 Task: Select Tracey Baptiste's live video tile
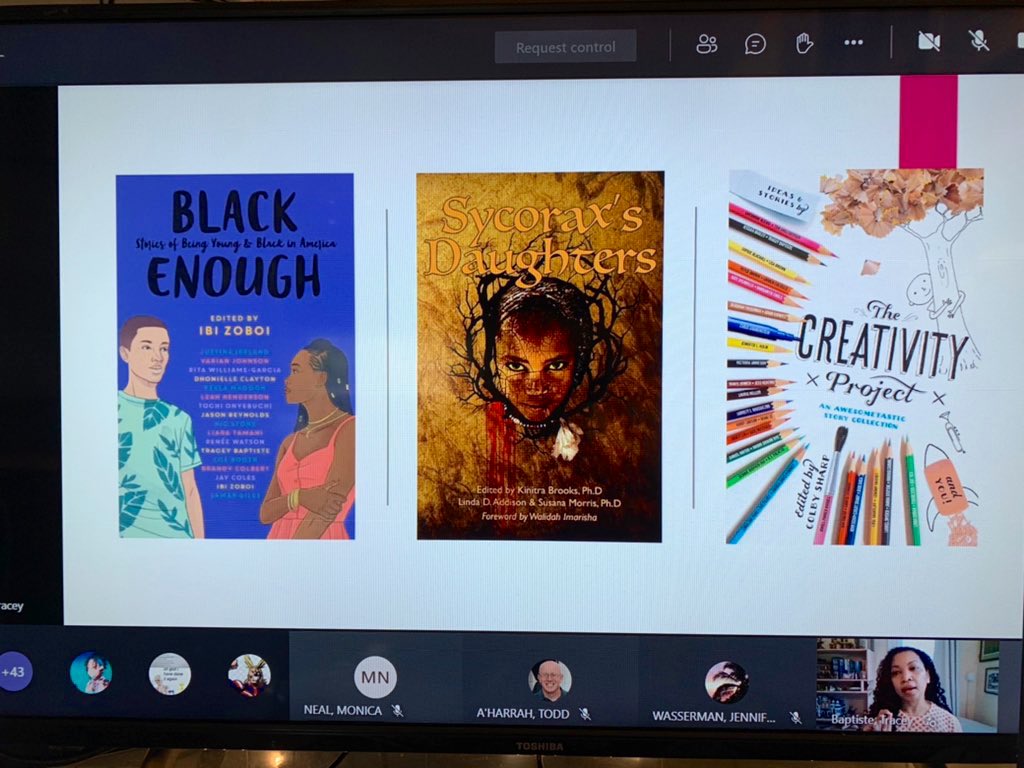908,685
